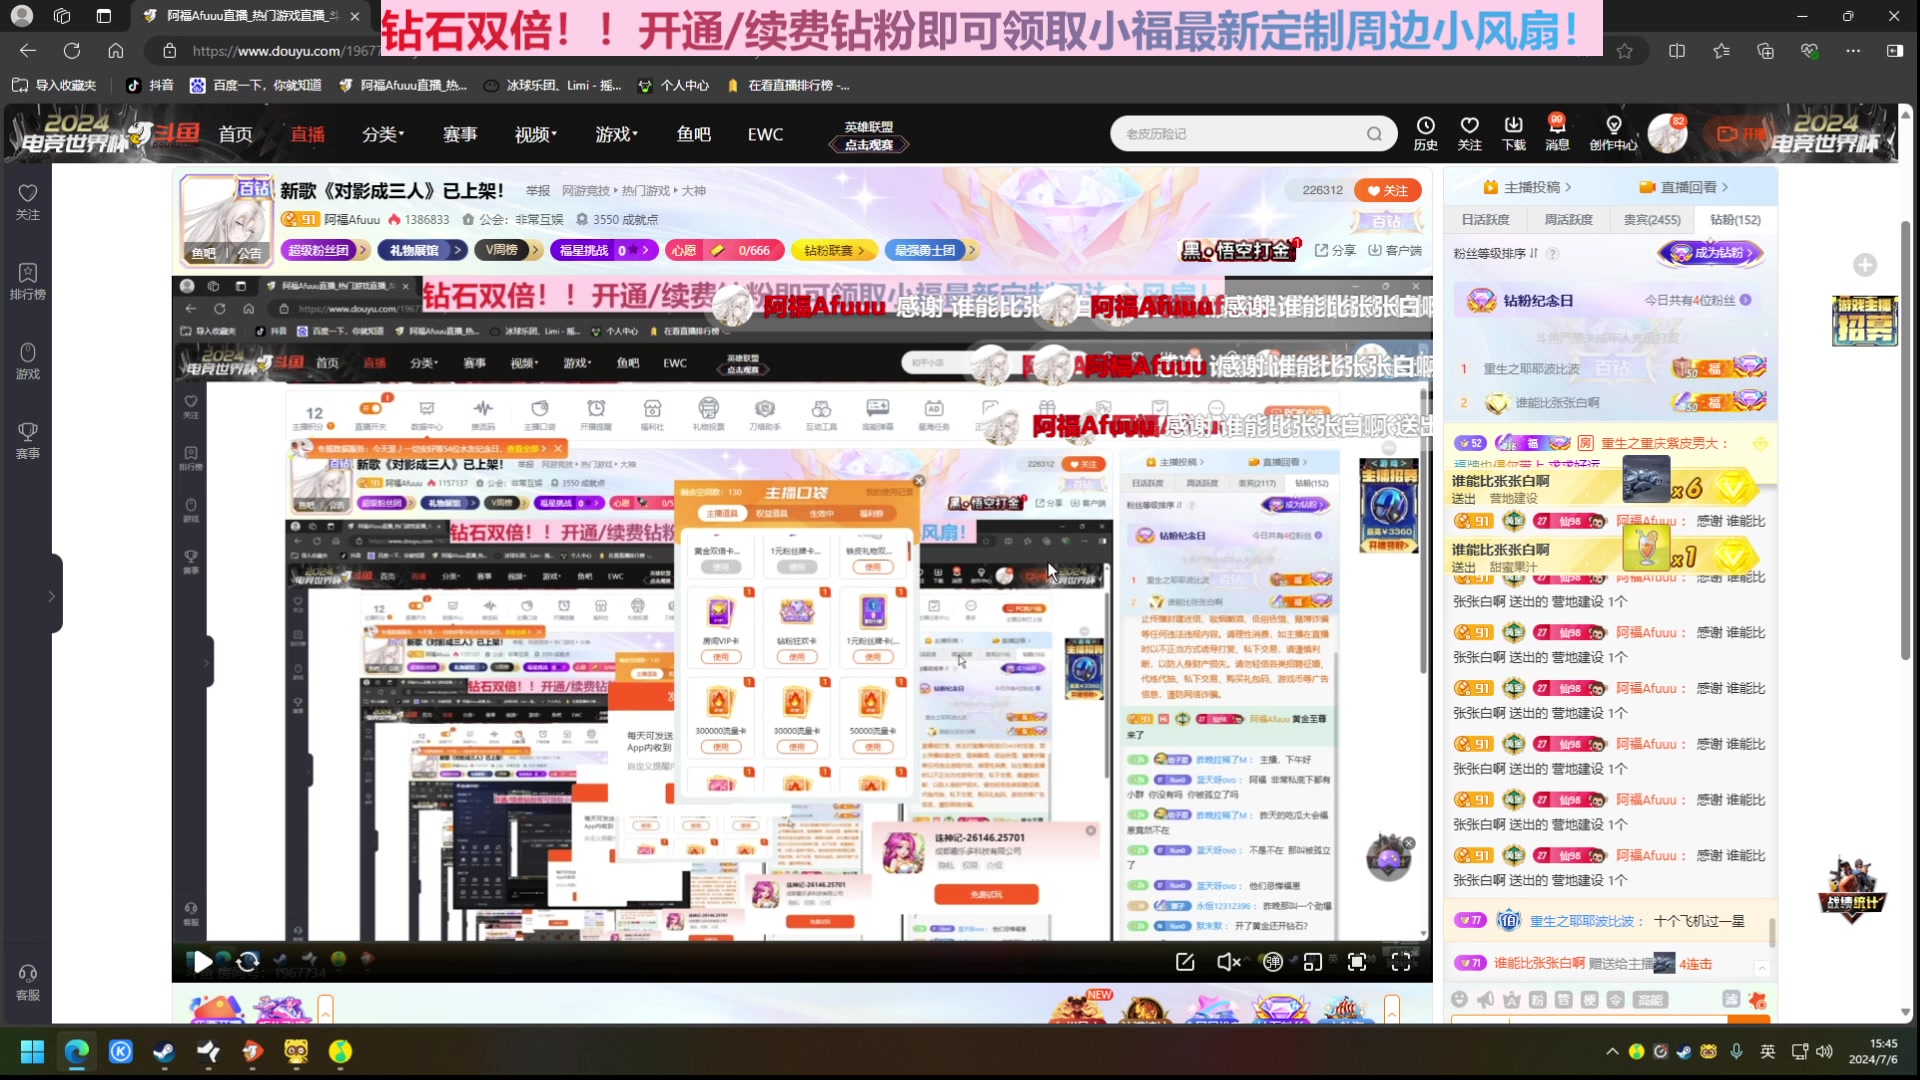Expand the left bottom activity bar arrow
The height and width of the screenshot is (1080, 1920).
coord(325,1011)
